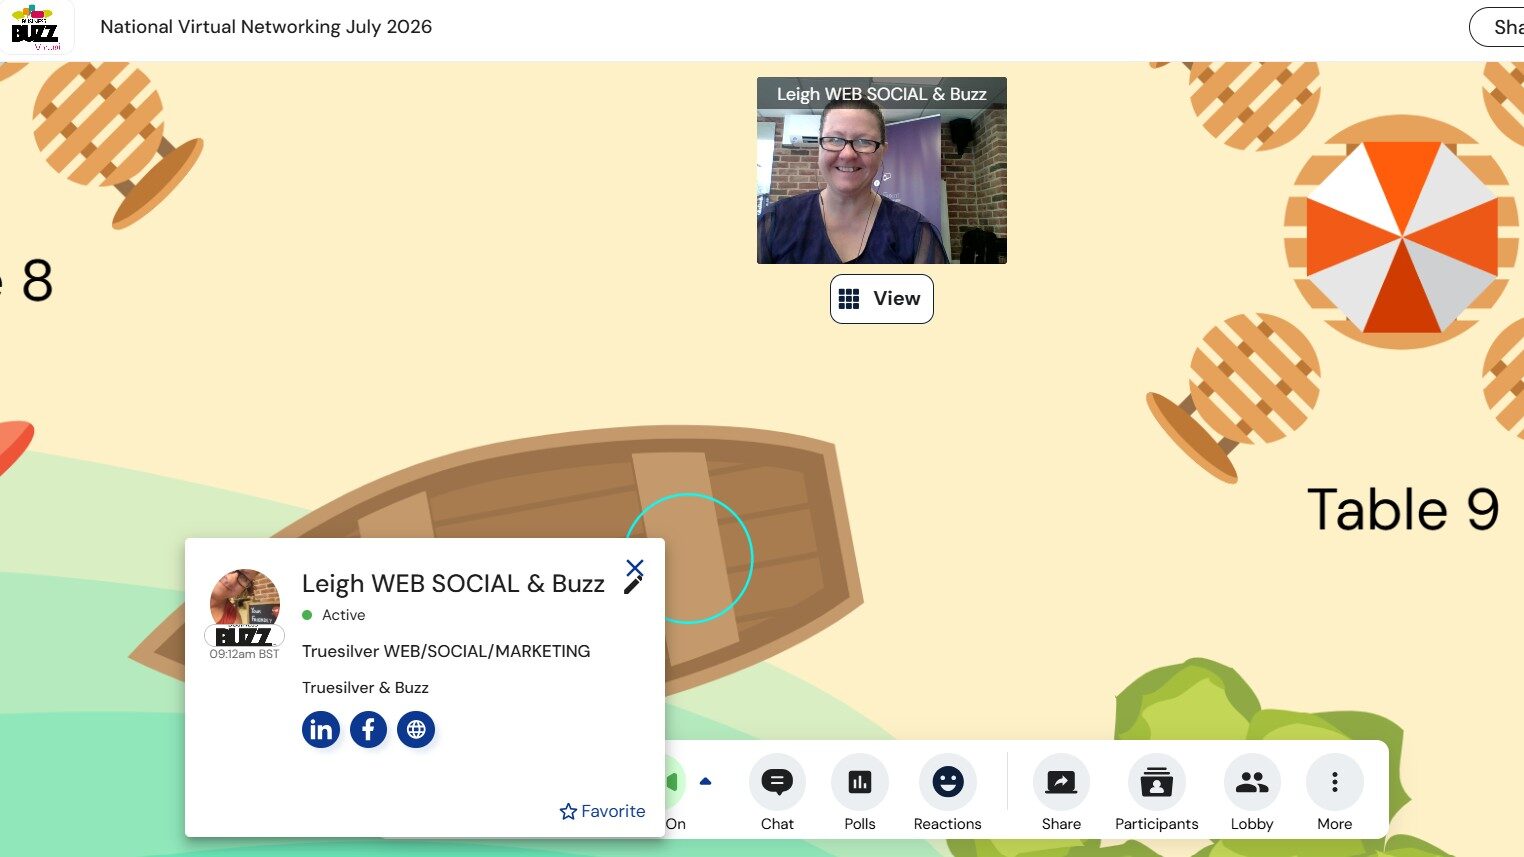The height and width of the screenshot is (857, 1524).
Task: Click the event title National Virtual Networking July 2026
Action: pos(266,27)
